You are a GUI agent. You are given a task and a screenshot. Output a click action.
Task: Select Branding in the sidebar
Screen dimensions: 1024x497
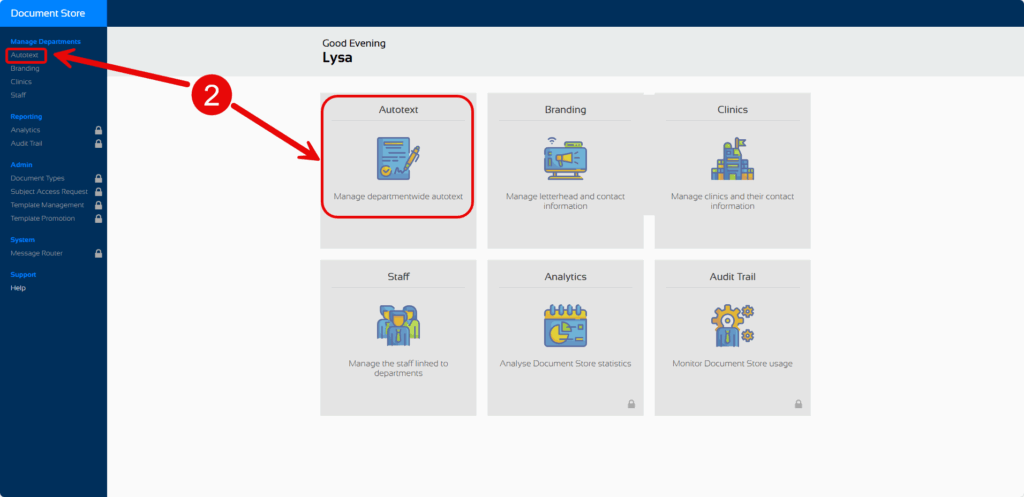(x=25, y=68)
